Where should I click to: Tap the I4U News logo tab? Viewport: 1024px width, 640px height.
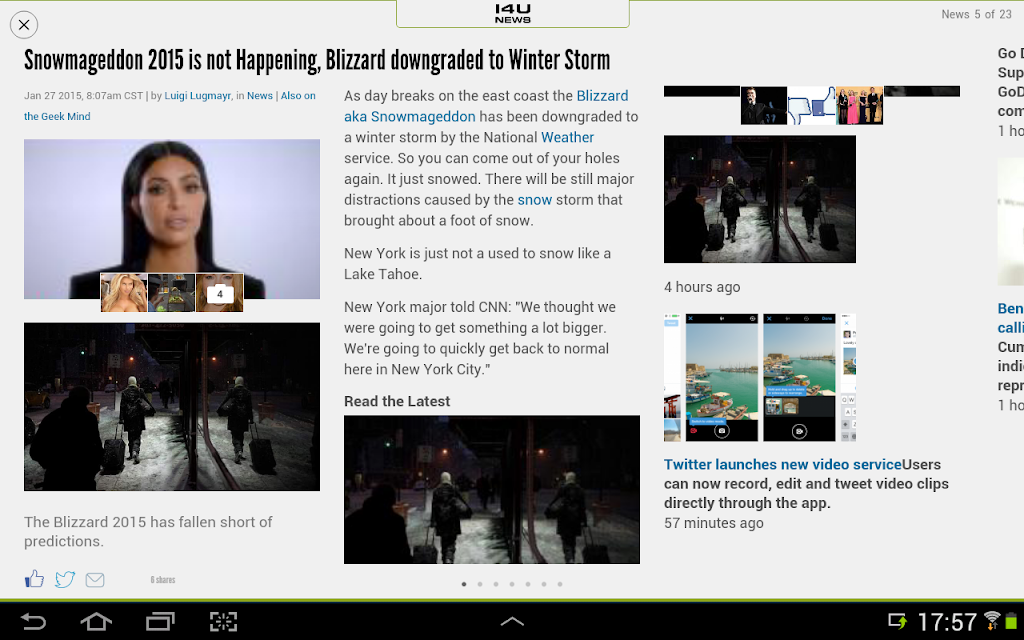coord(513,14)
